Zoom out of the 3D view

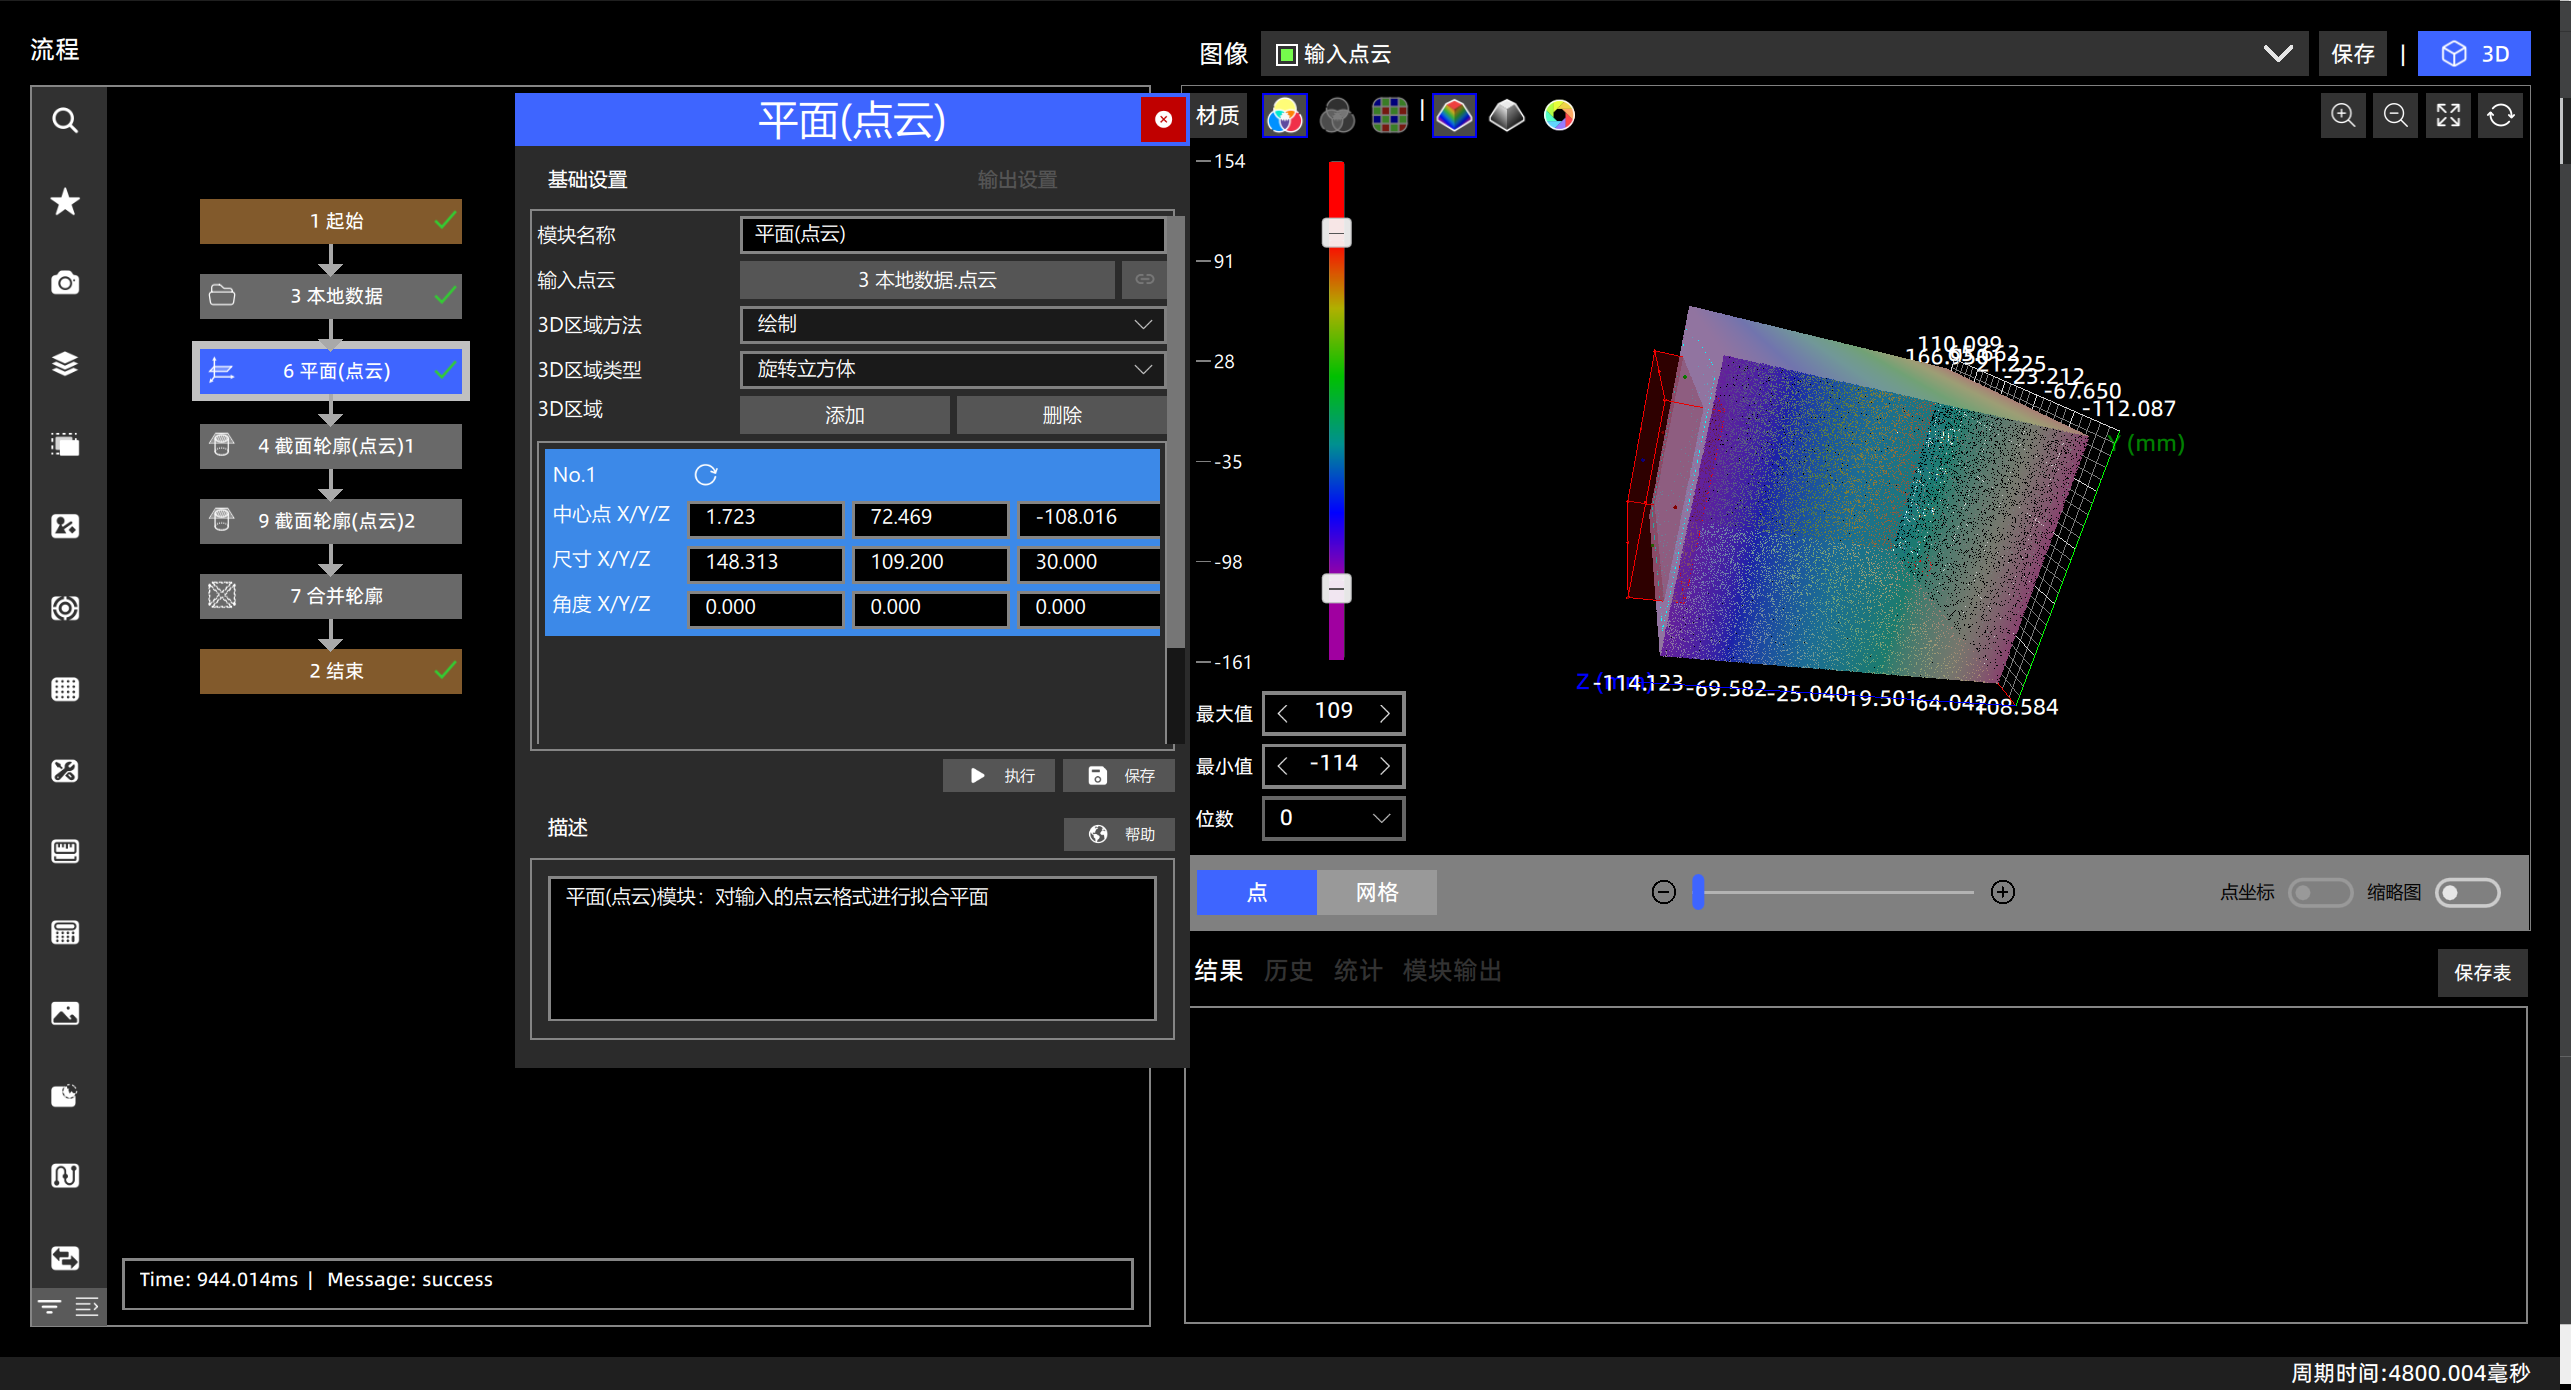tap(2395, 115)
